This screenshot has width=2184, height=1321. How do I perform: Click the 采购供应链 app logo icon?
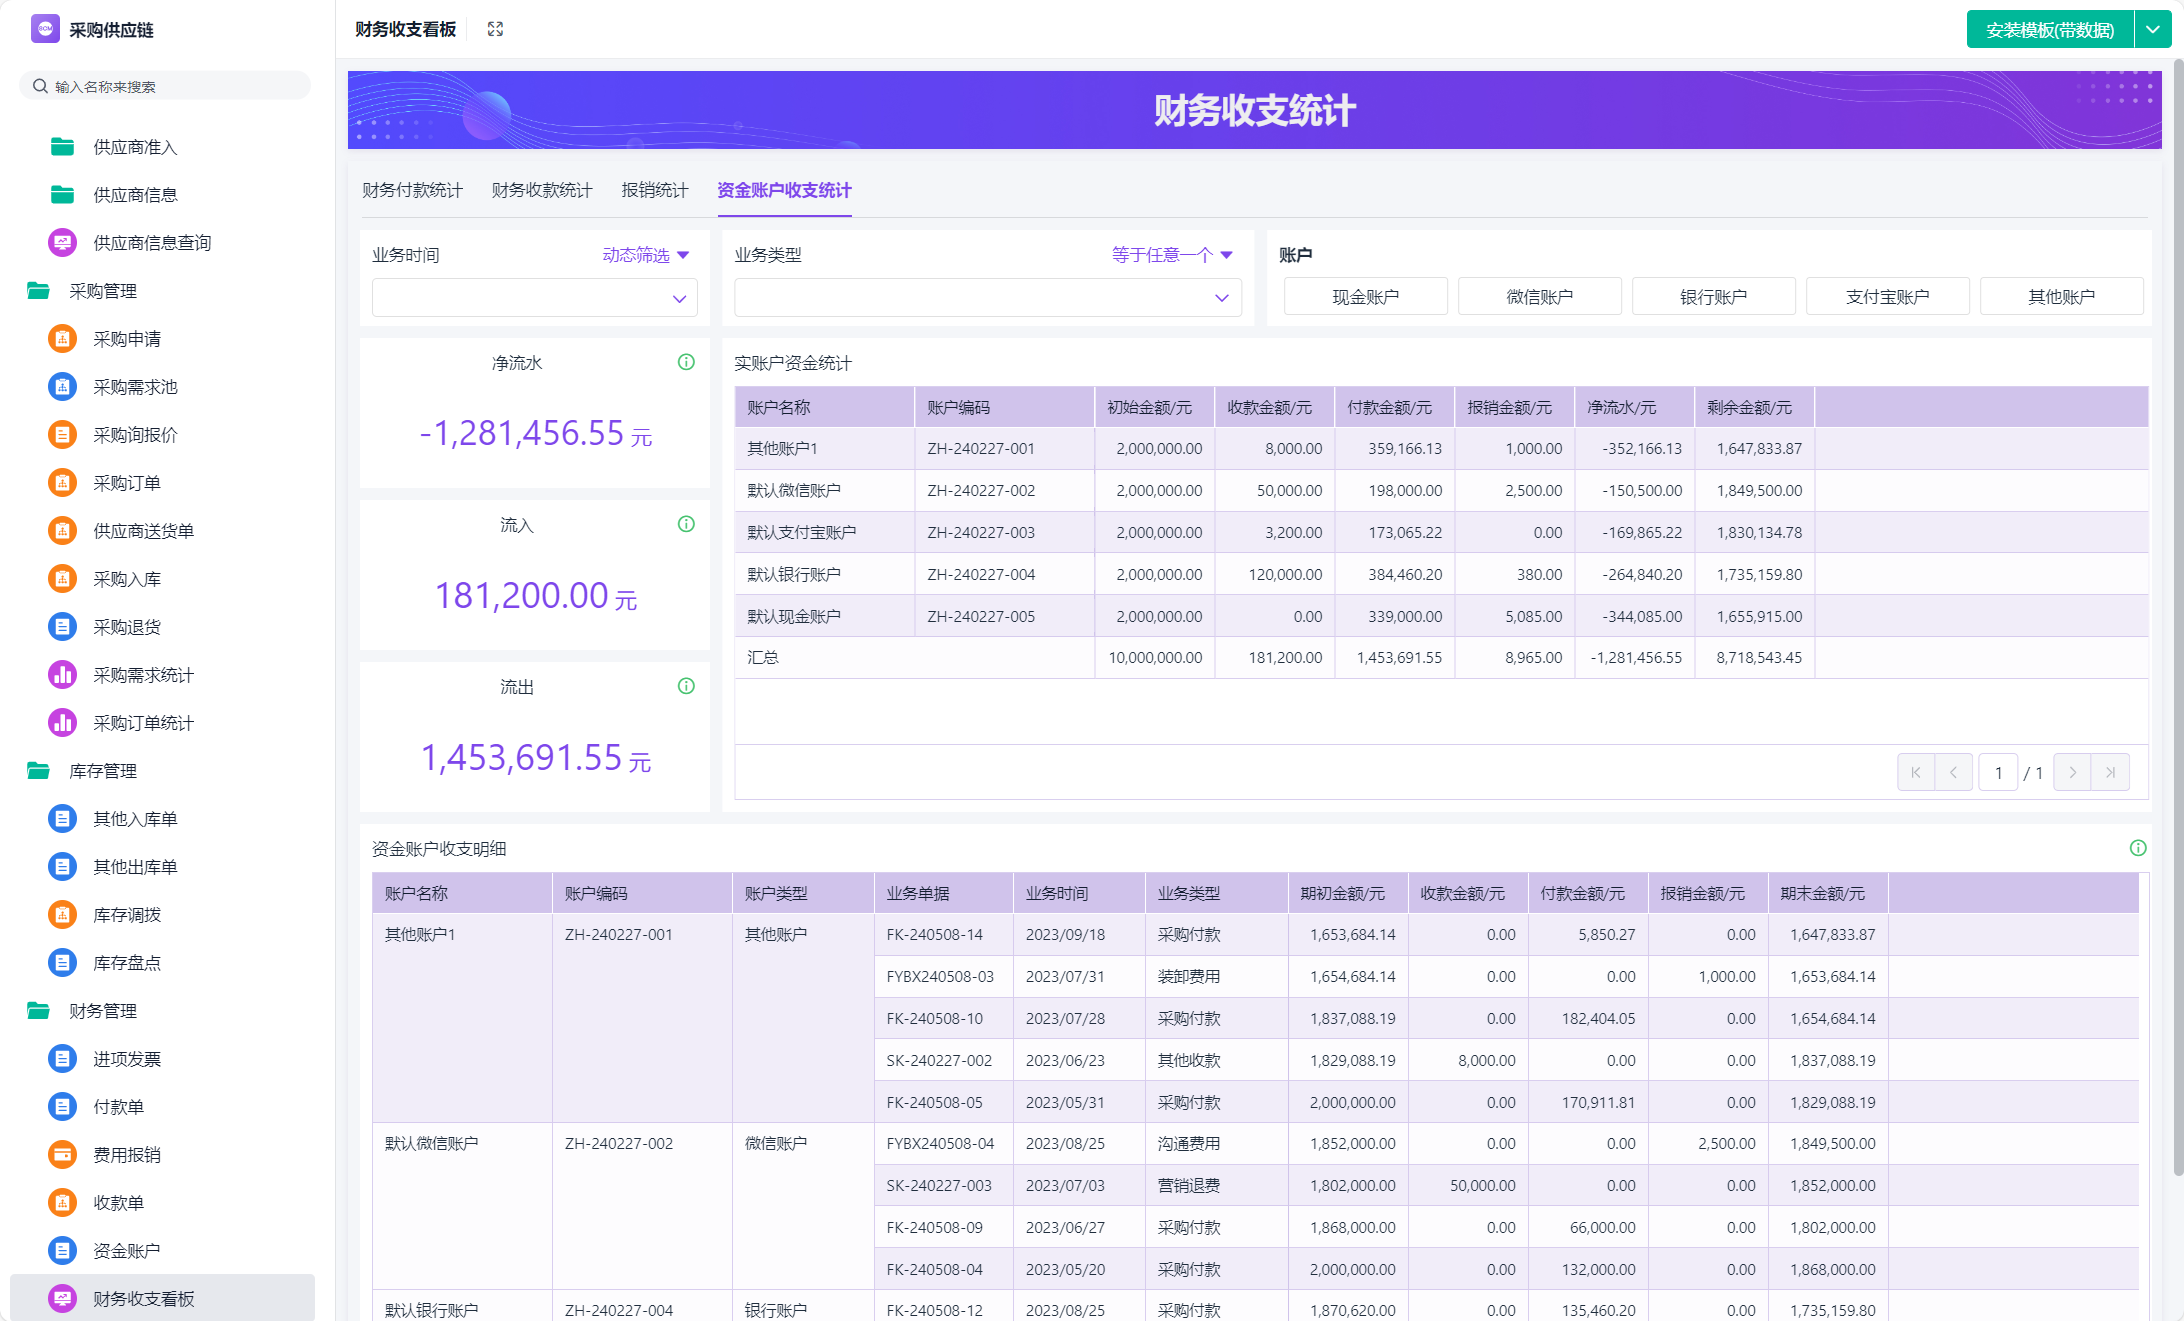point(45,29)
